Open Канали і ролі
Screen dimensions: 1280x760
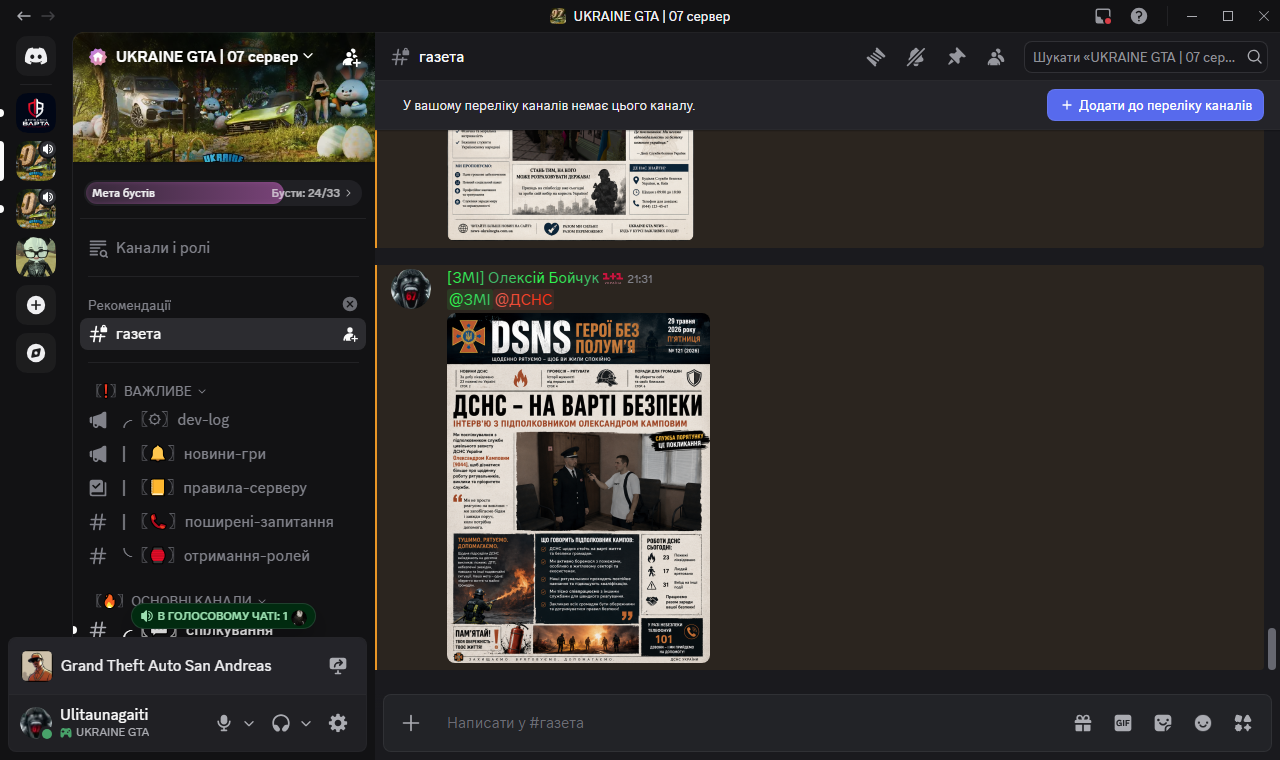click(x=223, y=248)
